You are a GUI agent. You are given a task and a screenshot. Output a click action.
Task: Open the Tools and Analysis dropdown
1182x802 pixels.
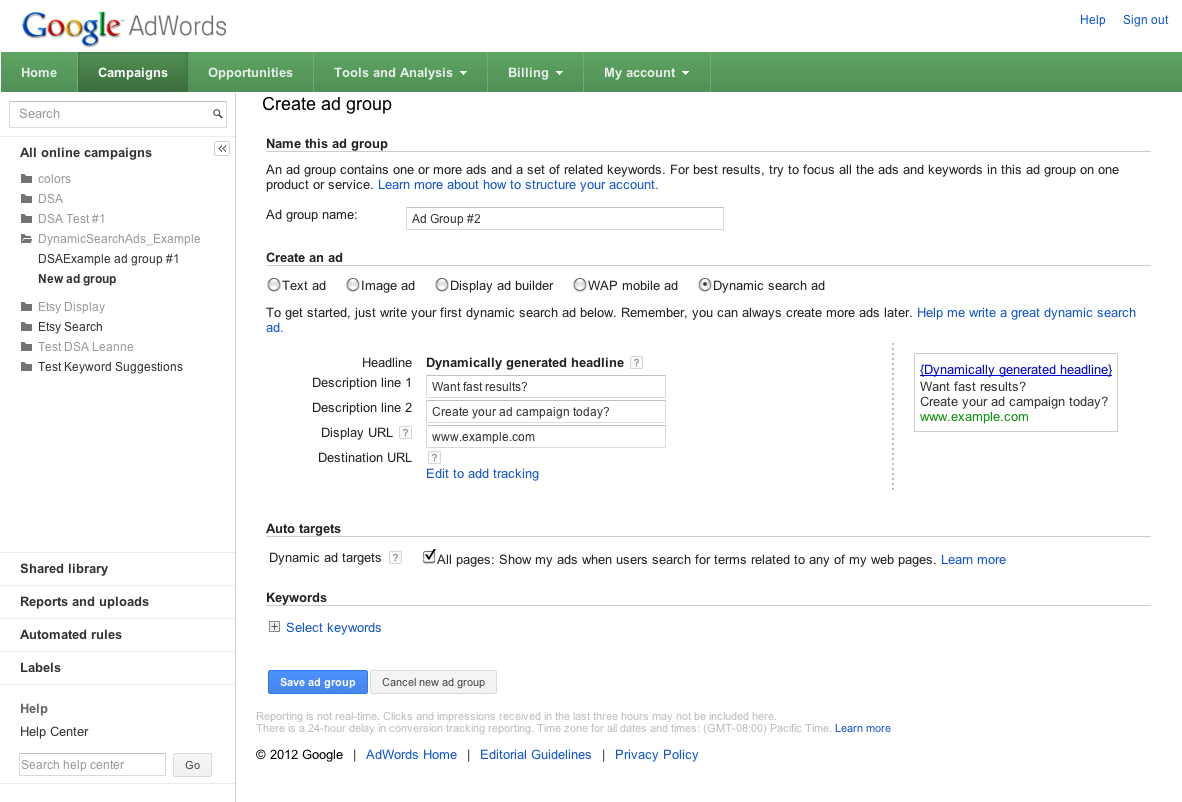tap(400, 73)
